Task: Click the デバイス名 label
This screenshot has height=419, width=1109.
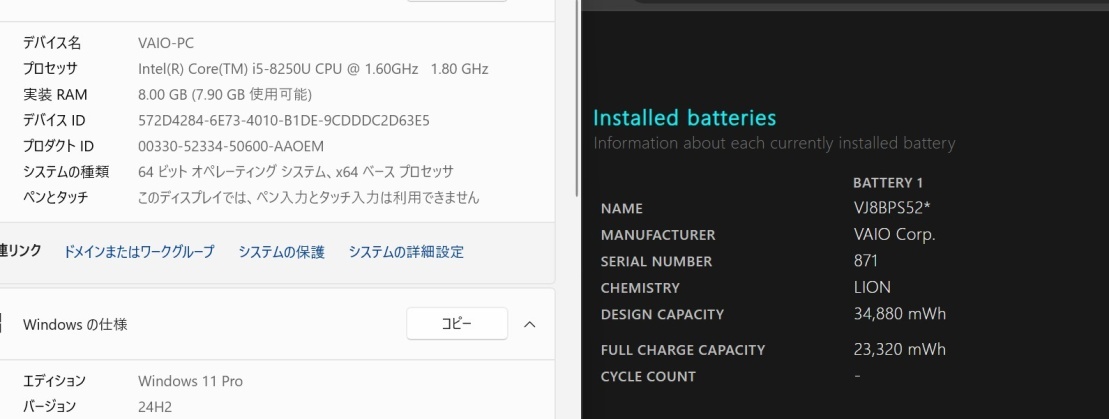Action: (52, 43)
